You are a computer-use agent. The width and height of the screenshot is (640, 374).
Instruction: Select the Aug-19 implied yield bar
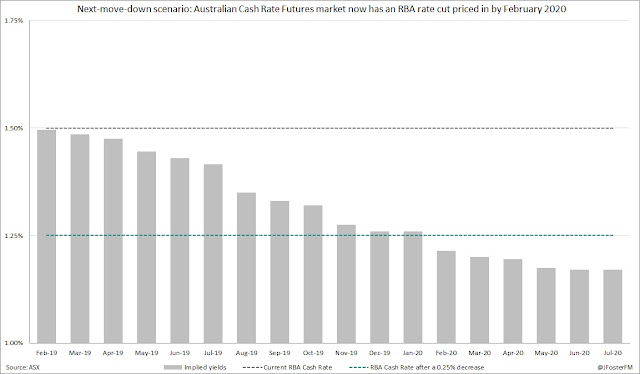[247, 268]
